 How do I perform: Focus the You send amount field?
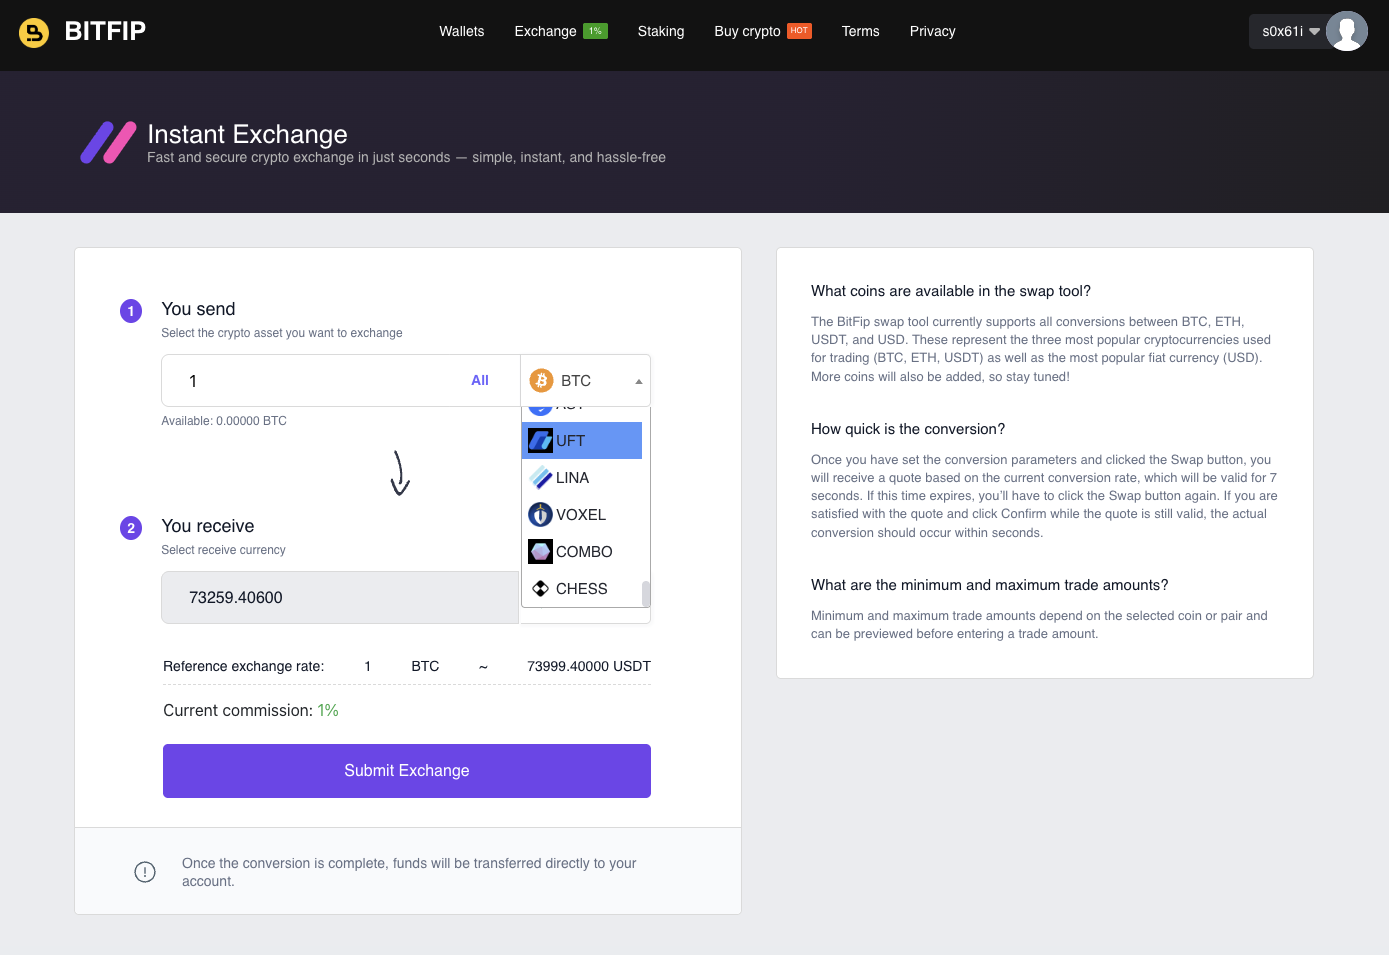(310, 381)
